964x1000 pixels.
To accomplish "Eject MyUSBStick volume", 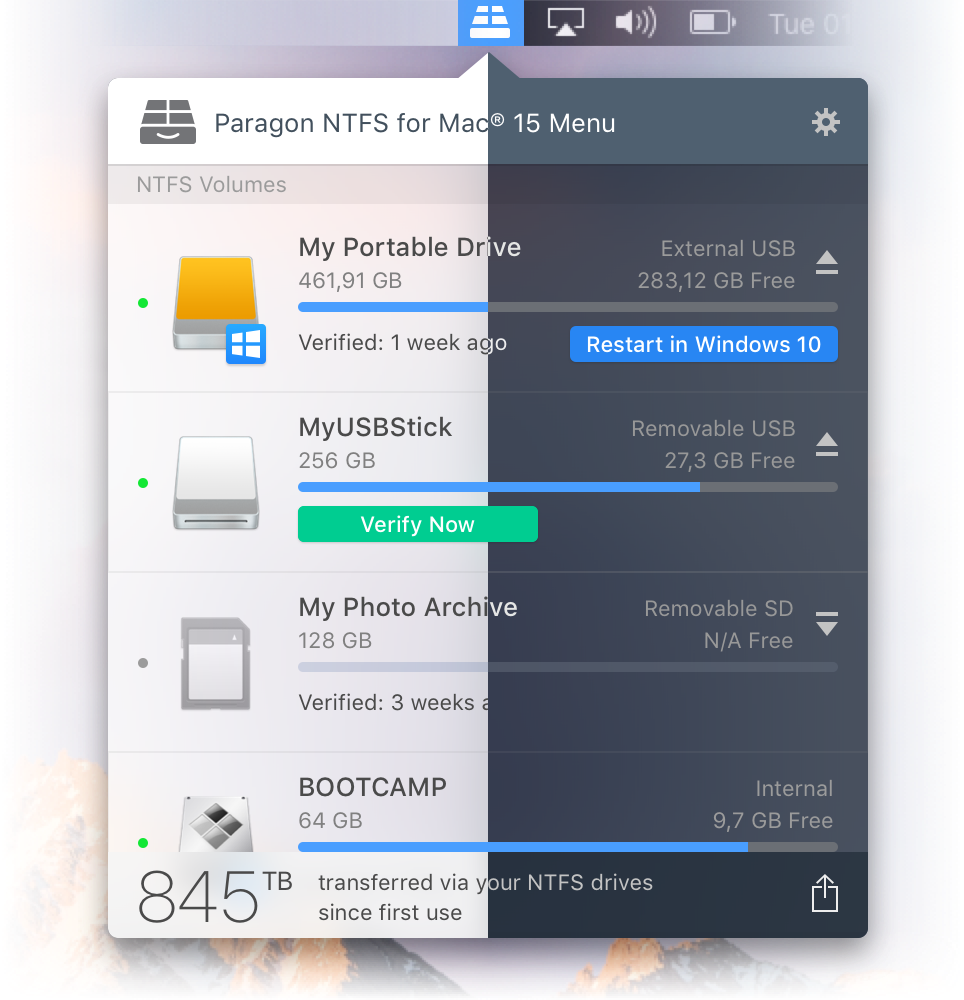I will click(x=827, y=444).
